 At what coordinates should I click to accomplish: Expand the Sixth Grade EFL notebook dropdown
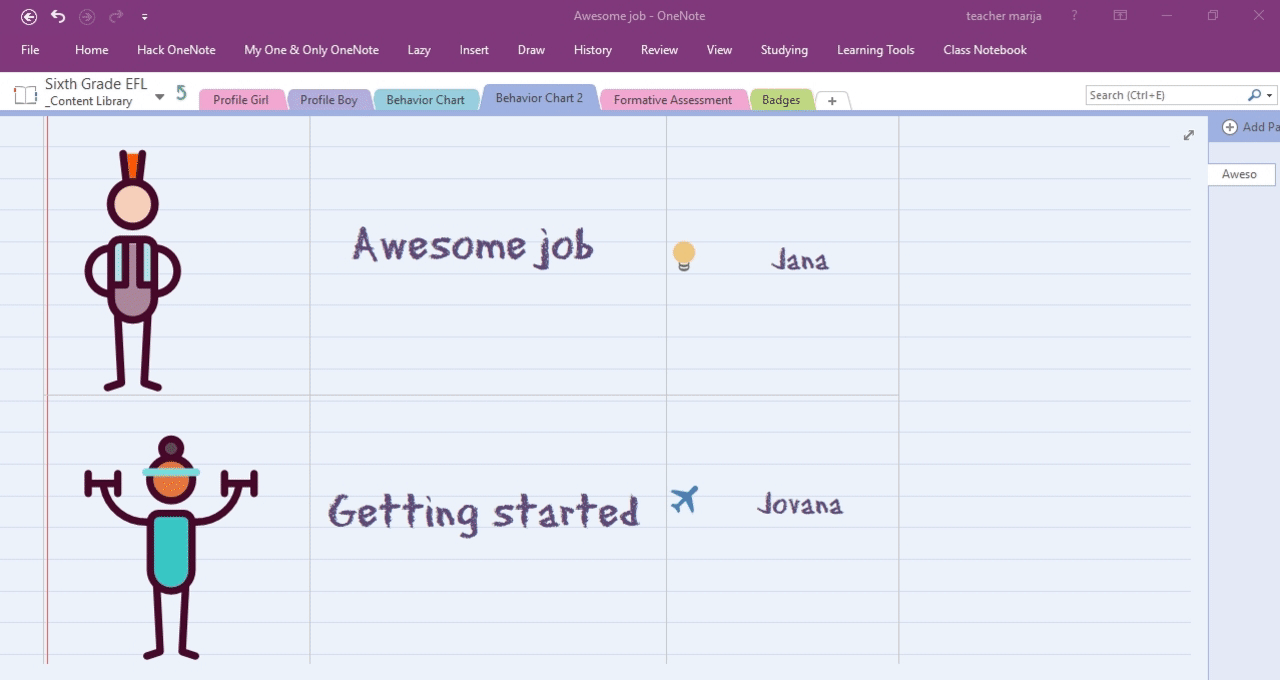(159, 97)
